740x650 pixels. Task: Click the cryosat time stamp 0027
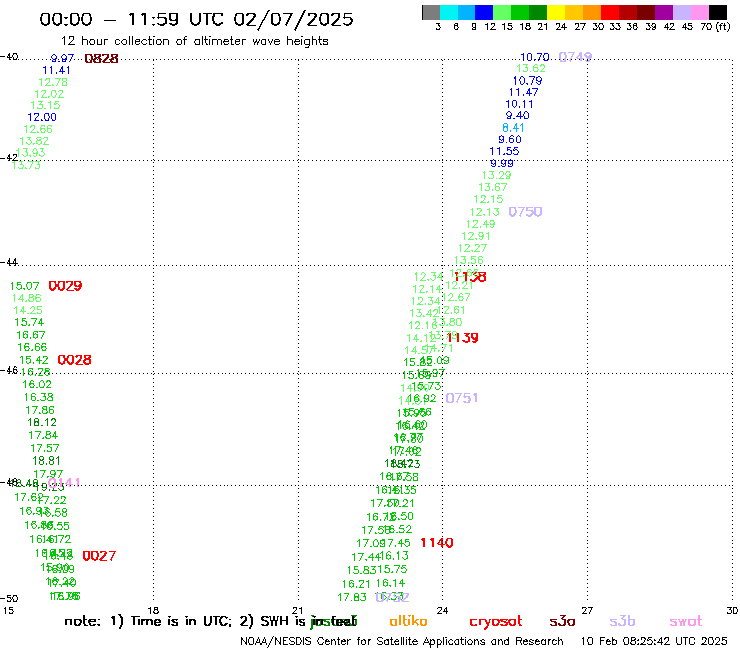[x=99, y=556]
